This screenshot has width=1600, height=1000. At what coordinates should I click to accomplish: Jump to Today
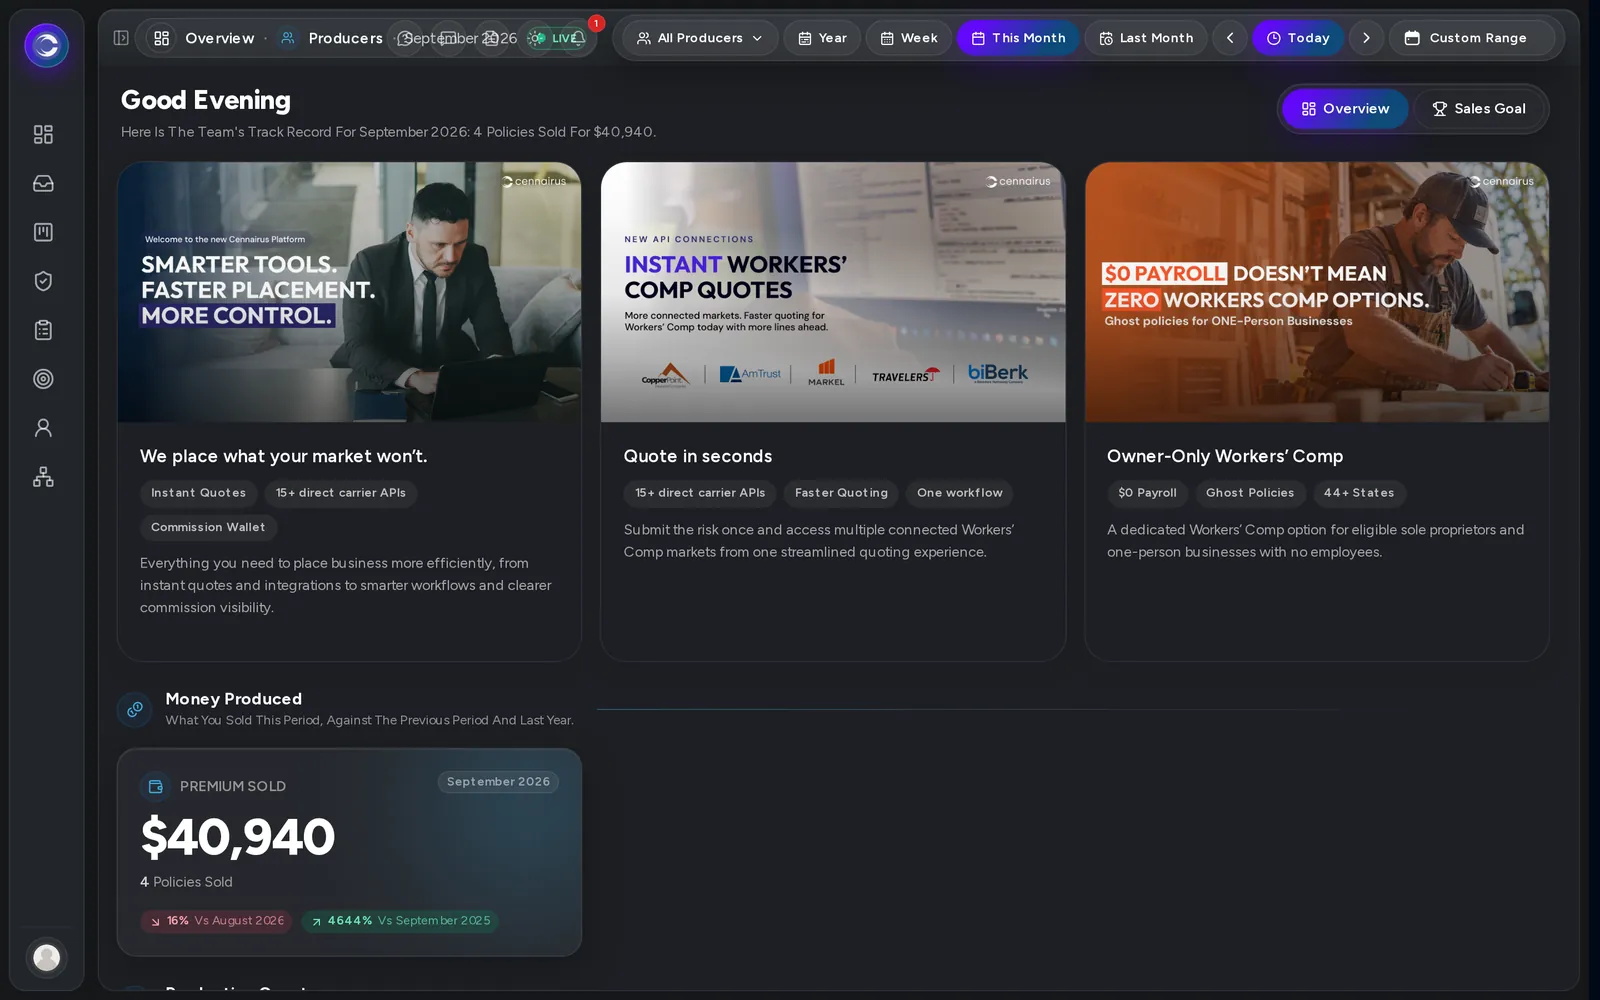coord(1298,38)
